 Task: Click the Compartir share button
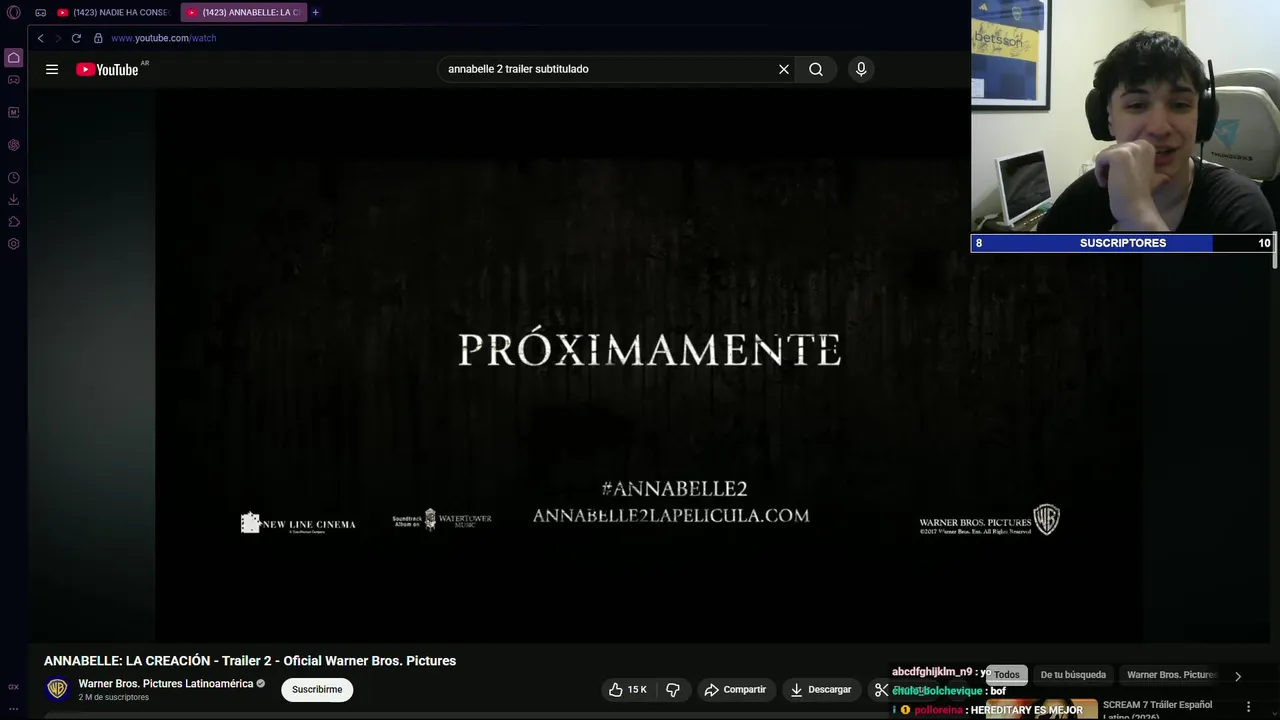pos(735,690)
